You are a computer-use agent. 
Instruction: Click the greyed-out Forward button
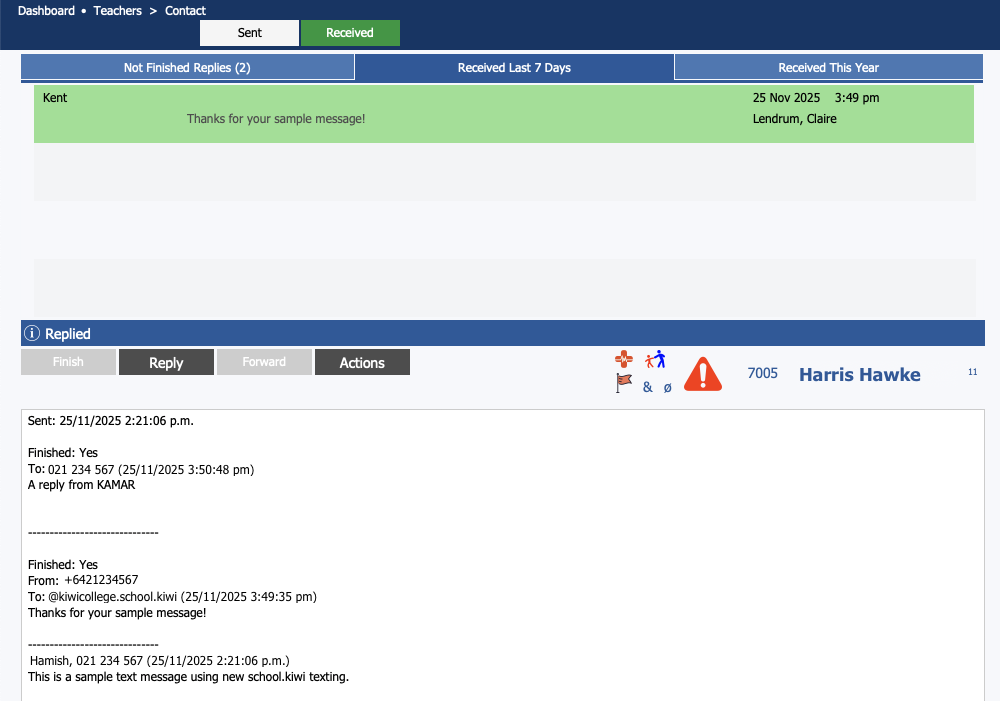coord(264,362)
